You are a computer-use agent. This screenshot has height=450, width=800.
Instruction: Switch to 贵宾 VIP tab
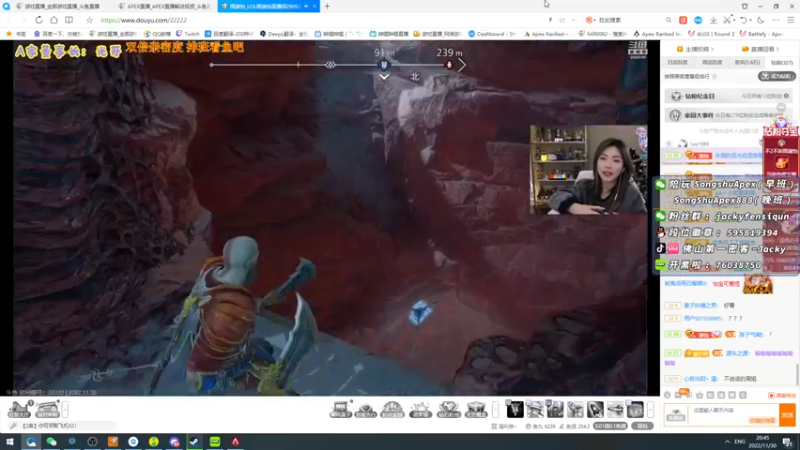click(747, 62)
